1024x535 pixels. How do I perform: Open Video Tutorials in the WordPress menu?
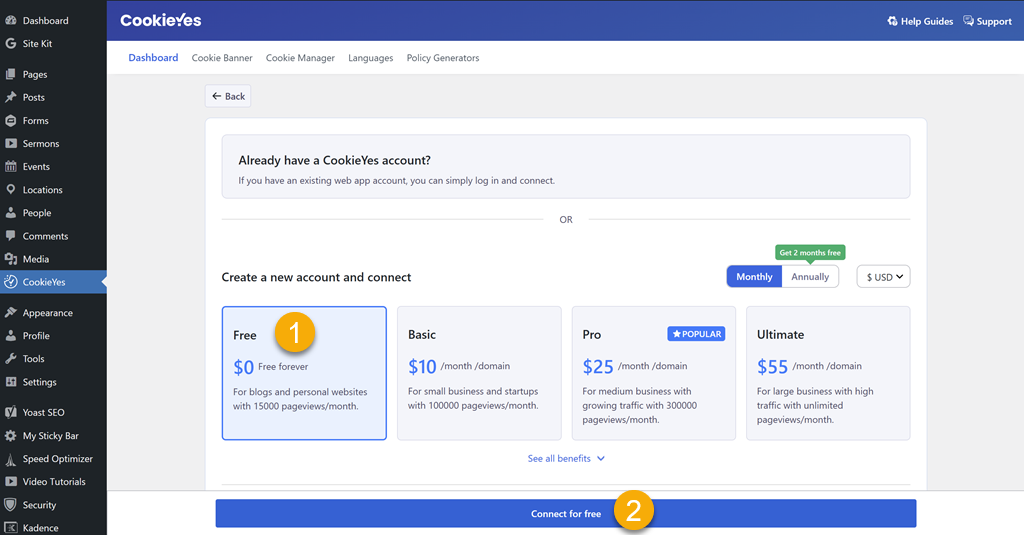[53, 481]
